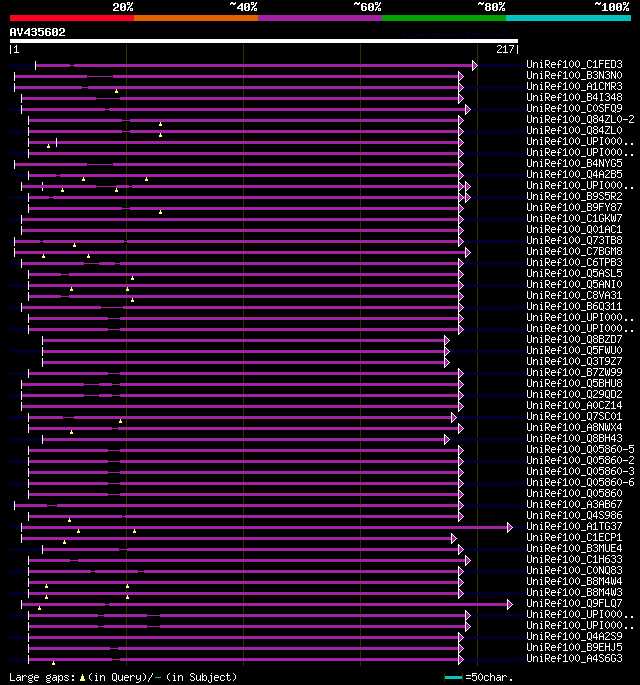The width and height of the screenshot is (640, 685).
Task: Select the UniRef100_B8M4W3 label
Action: pyautogui.click(x=574, y=592)
